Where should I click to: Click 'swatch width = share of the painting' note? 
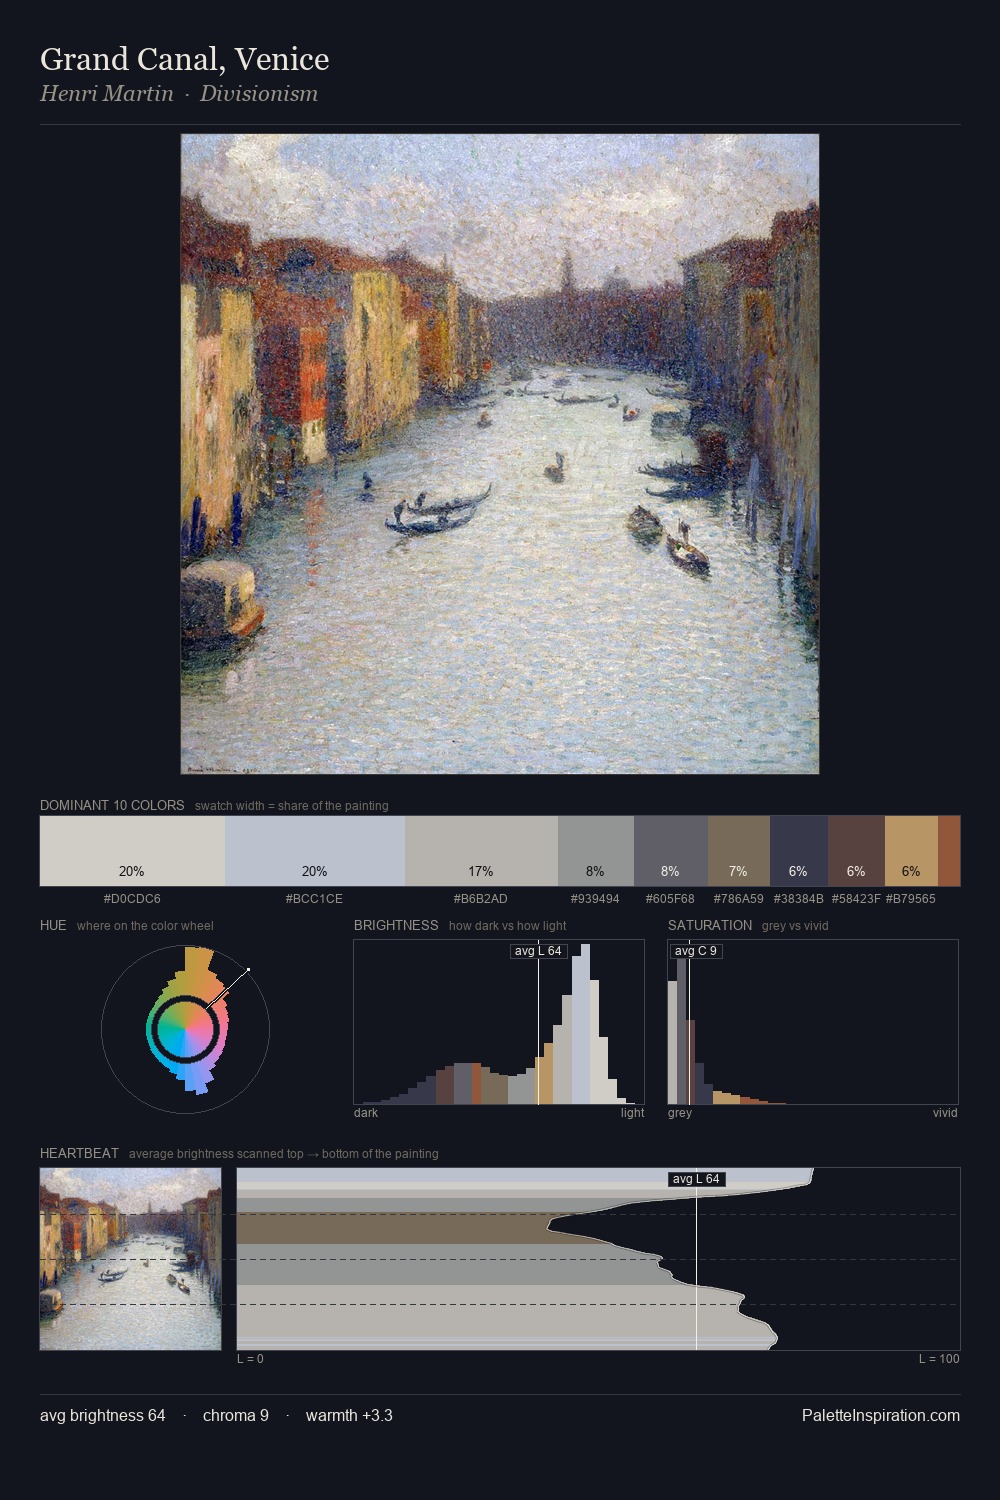tap(292, 806)
